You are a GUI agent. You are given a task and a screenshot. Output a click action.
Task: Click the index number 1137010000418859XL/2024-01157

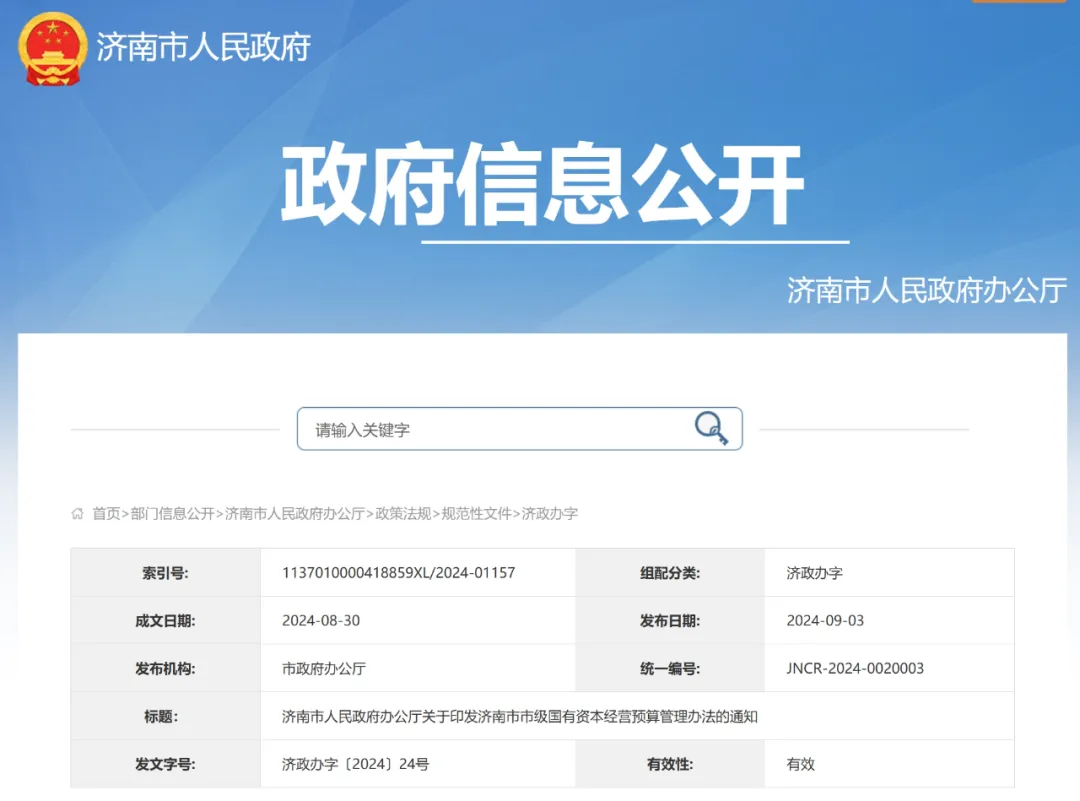pyautogui.click(x=398, y=573)
